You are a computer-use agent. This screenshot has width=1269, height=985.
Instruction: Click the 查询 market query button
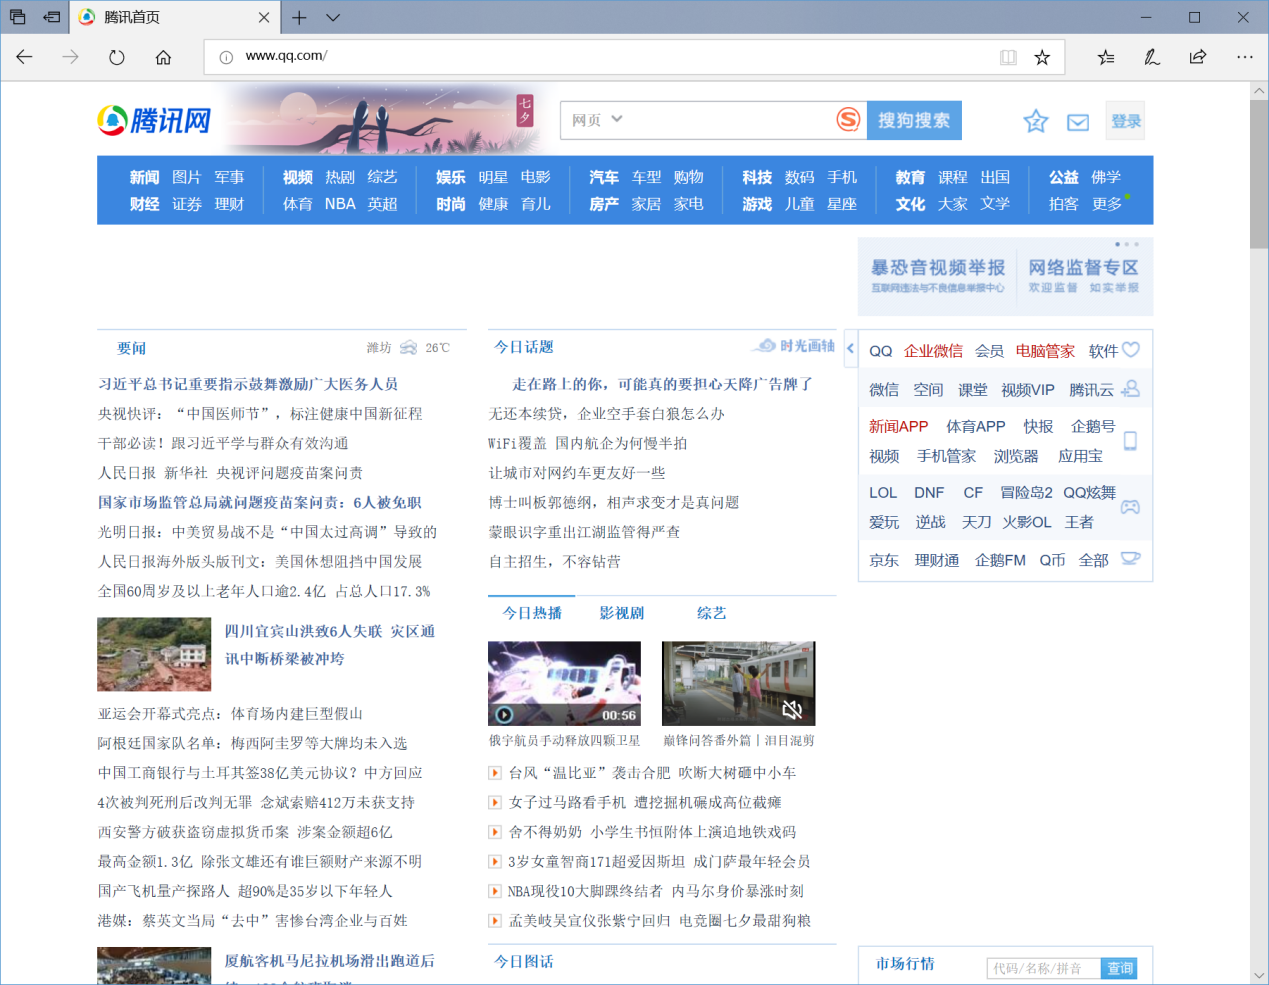1120,968
